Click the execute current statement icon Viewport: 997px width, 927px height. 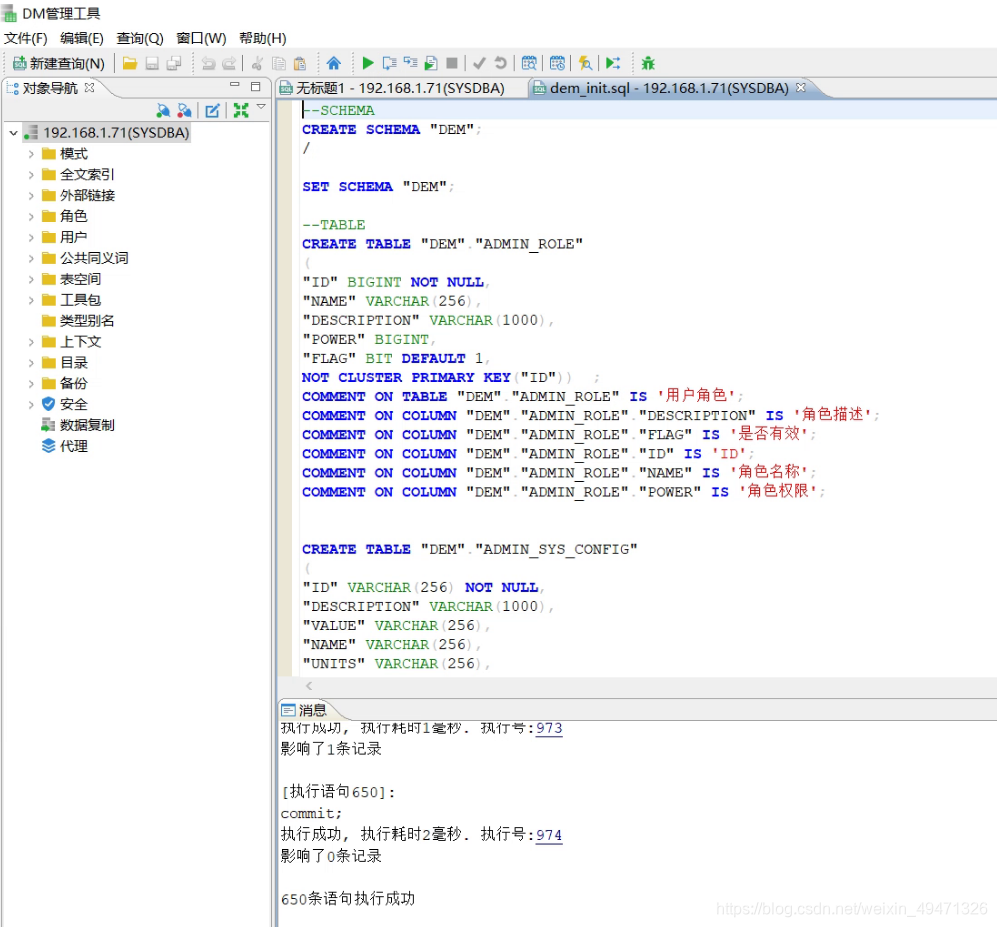click(x=389, y=63)
